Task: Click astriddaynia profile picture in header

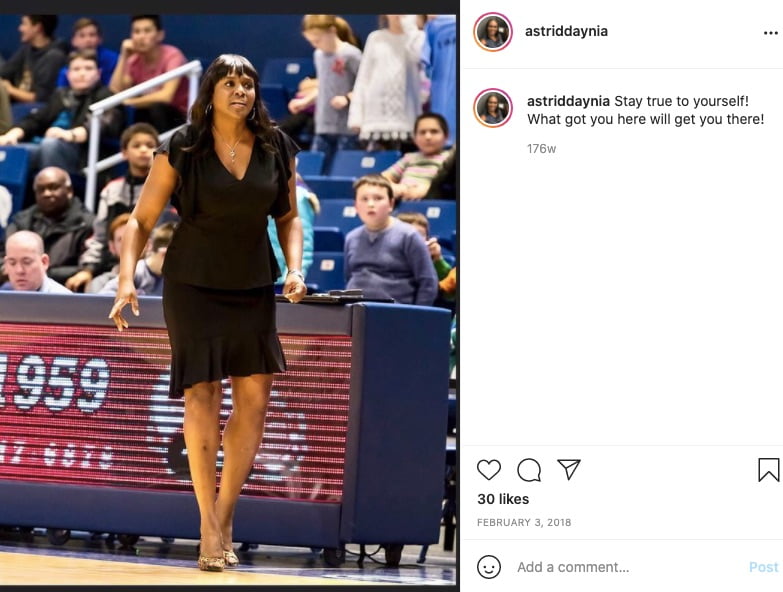Action: [493, 32]
